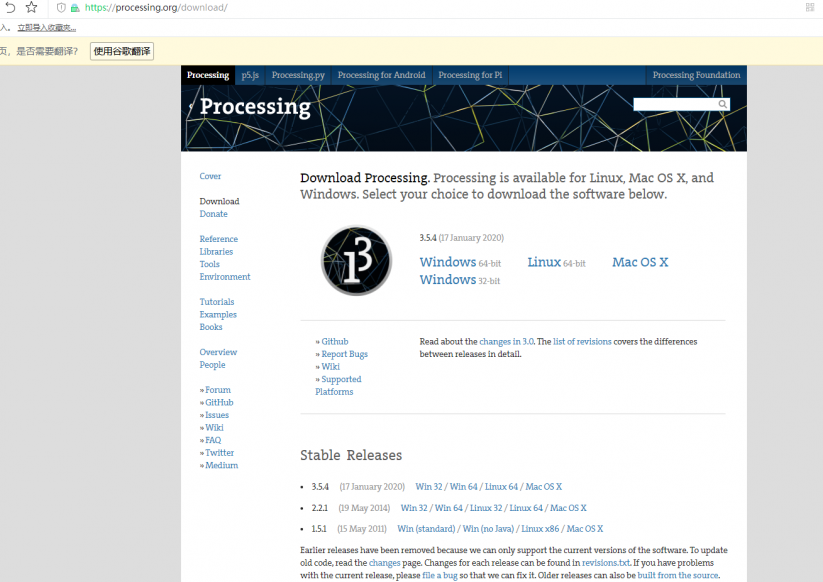The width and height of the screenshot is (823, 582).
Task: Download 3.5.4 Win 32 stable release
Action: pos(429,487)
